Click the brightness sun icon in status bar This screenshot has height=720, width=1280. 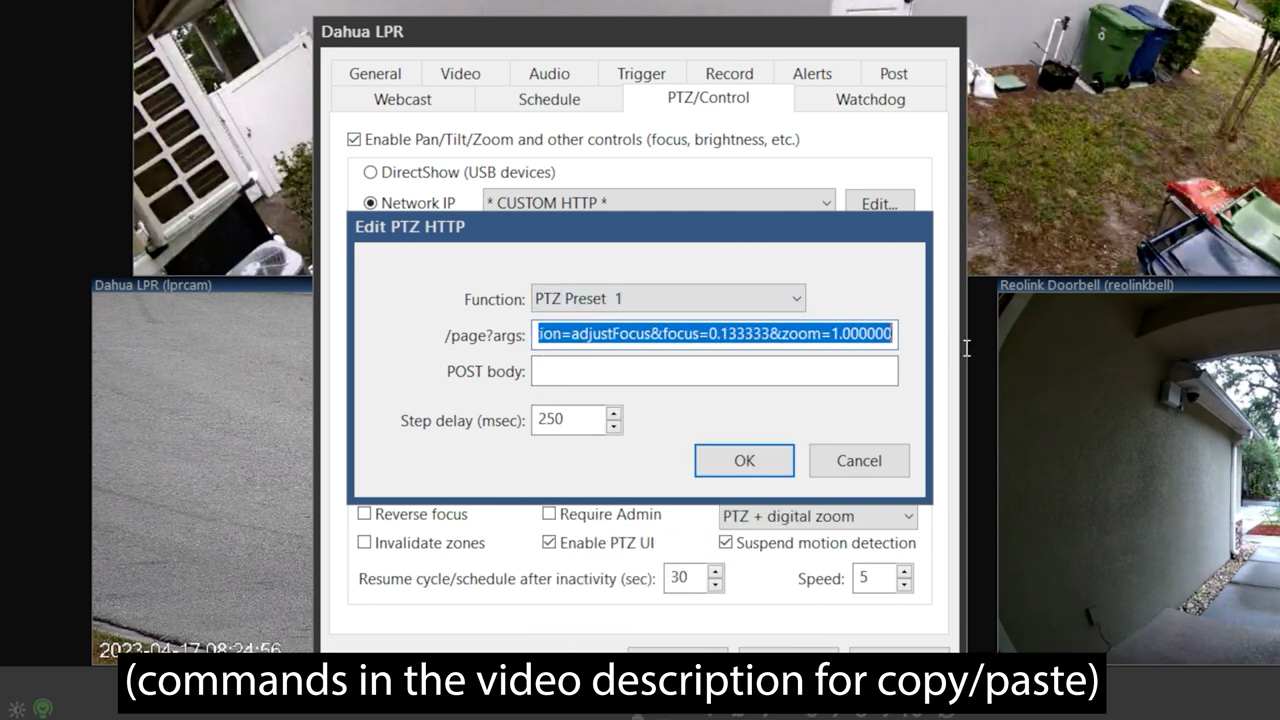pos(17,709)
